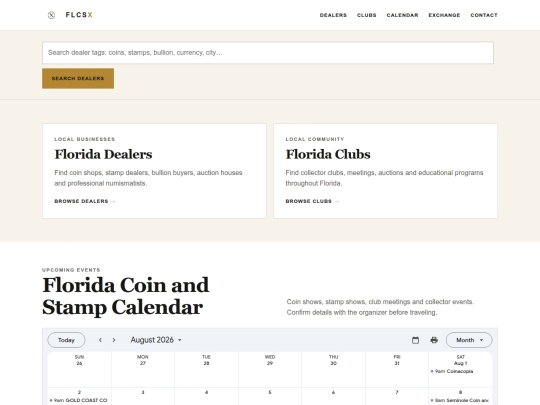Select date 3 in the calendar
This screenshot has height=405, width=540.
click(x=143, y=392)
